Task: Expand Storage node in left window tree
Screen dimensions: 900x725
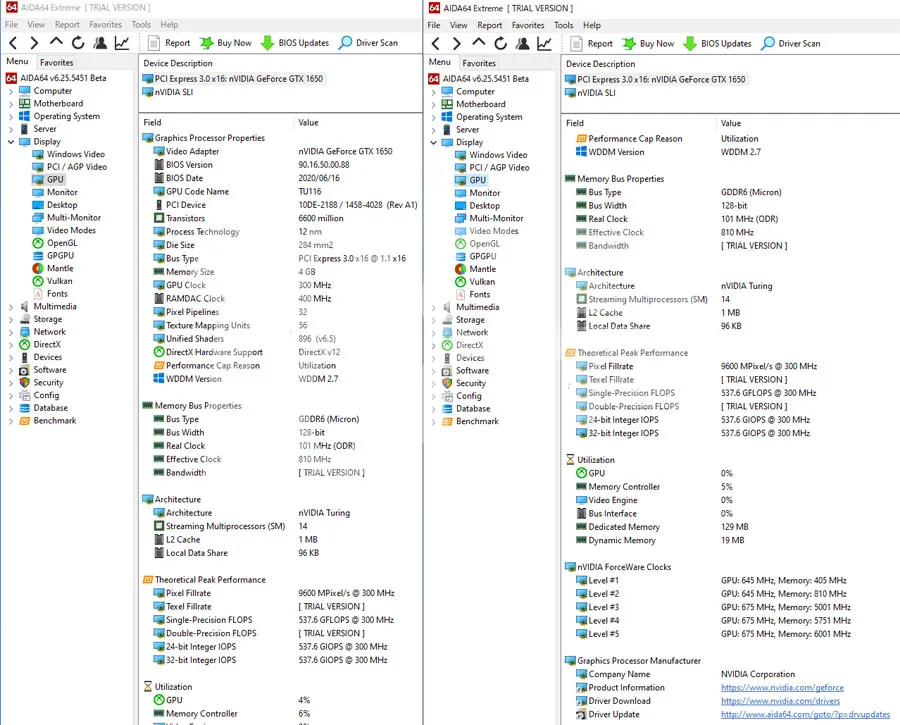Action: (11, 319)
